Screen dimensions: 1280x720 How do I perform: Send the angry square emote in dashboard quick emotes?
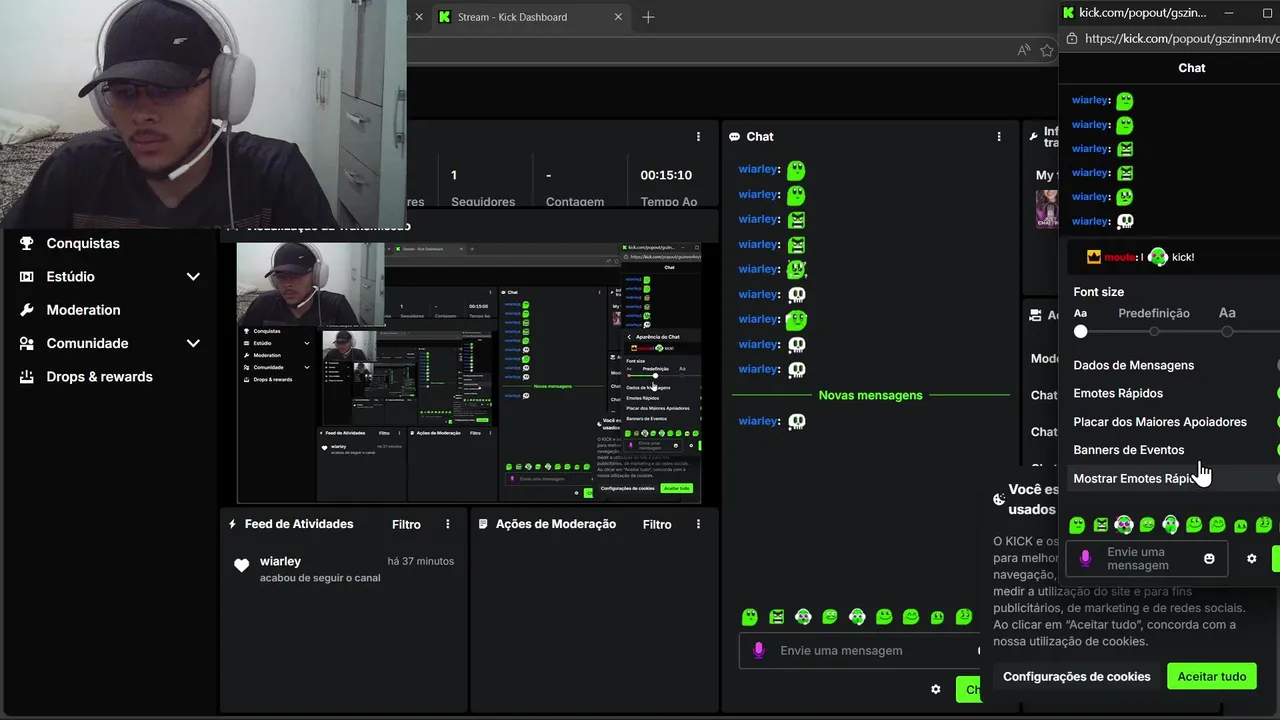(776, 617)
